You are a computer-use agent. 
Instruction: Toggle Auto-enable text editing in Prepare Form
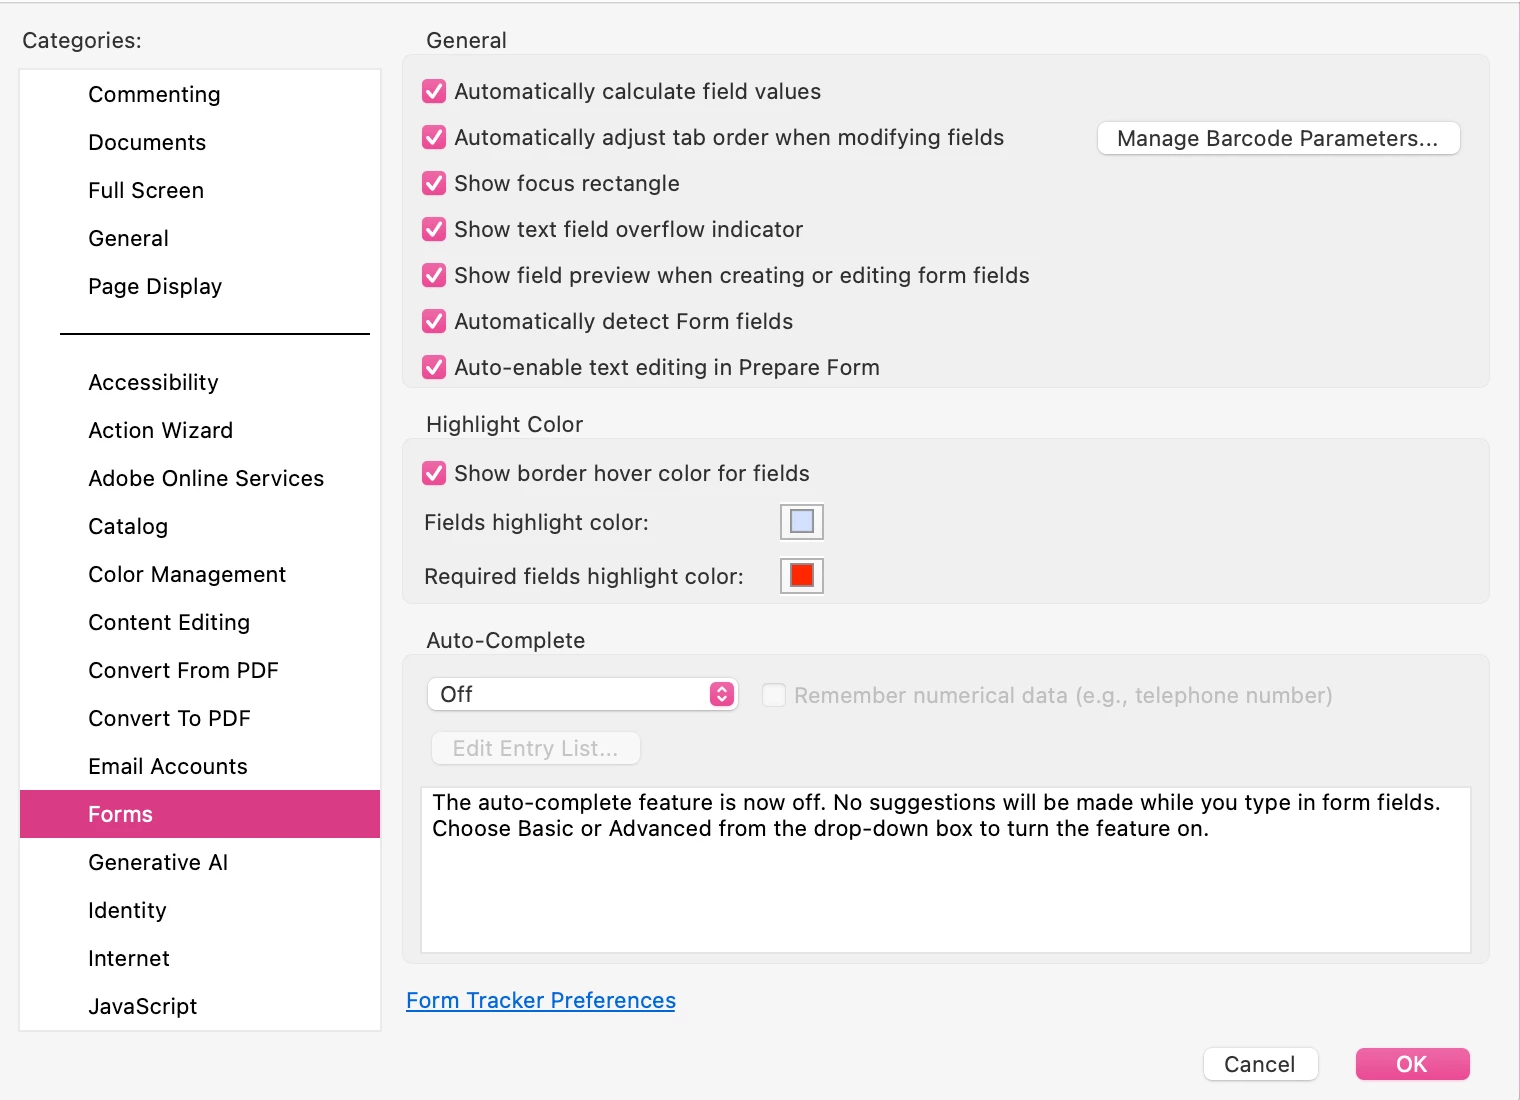tap(434, 368)
